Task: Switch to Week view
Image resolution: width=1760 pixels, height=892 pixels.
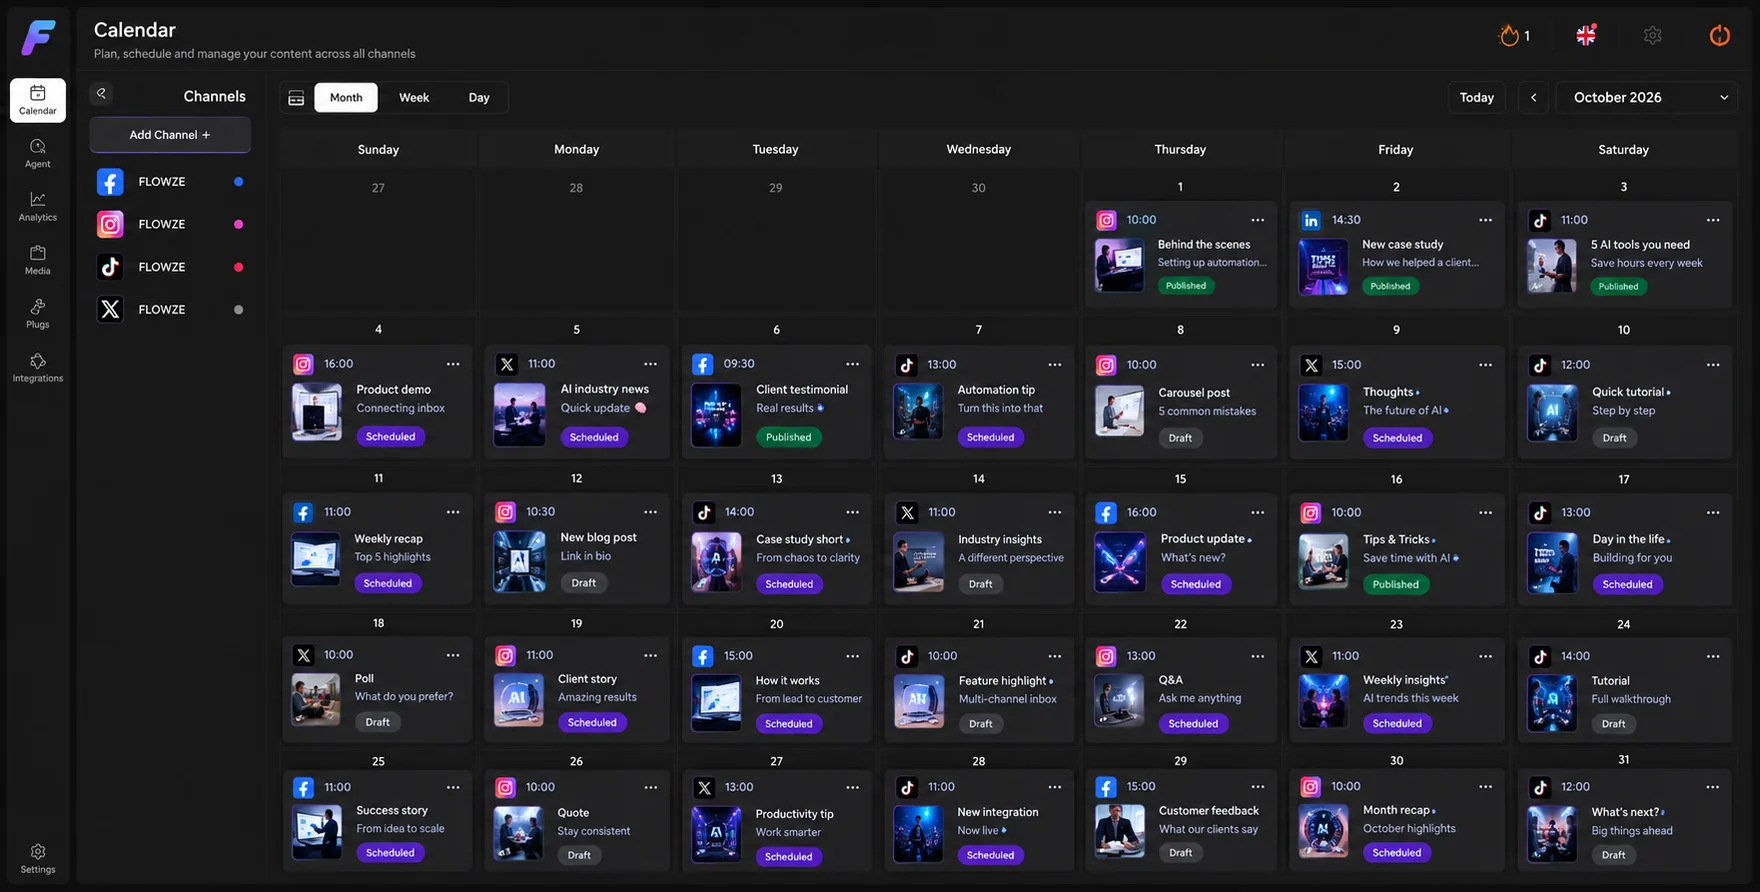Action: click(414, 97)
